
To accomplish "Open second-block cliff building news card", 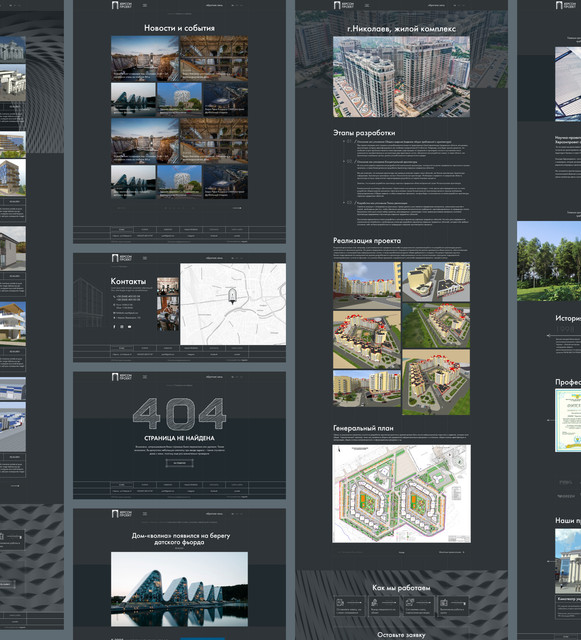I will click(145, 141).
